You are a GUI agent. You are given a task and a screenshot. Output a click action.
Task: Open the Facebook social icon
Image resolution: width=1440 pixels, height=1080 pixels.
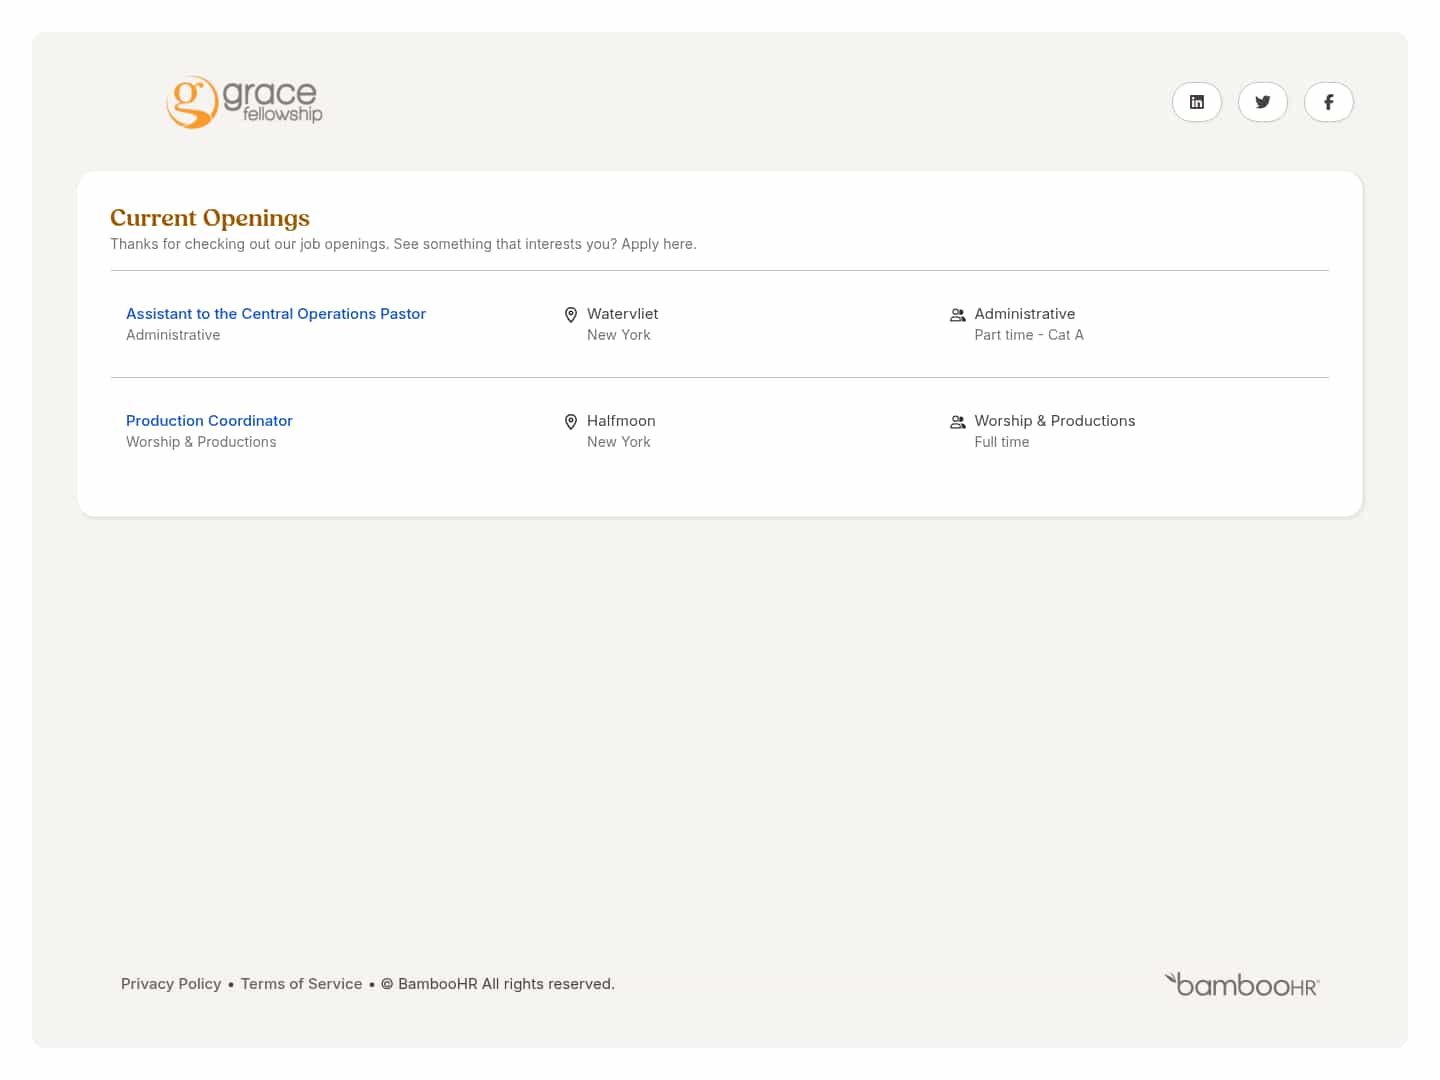pos(1328,102)
